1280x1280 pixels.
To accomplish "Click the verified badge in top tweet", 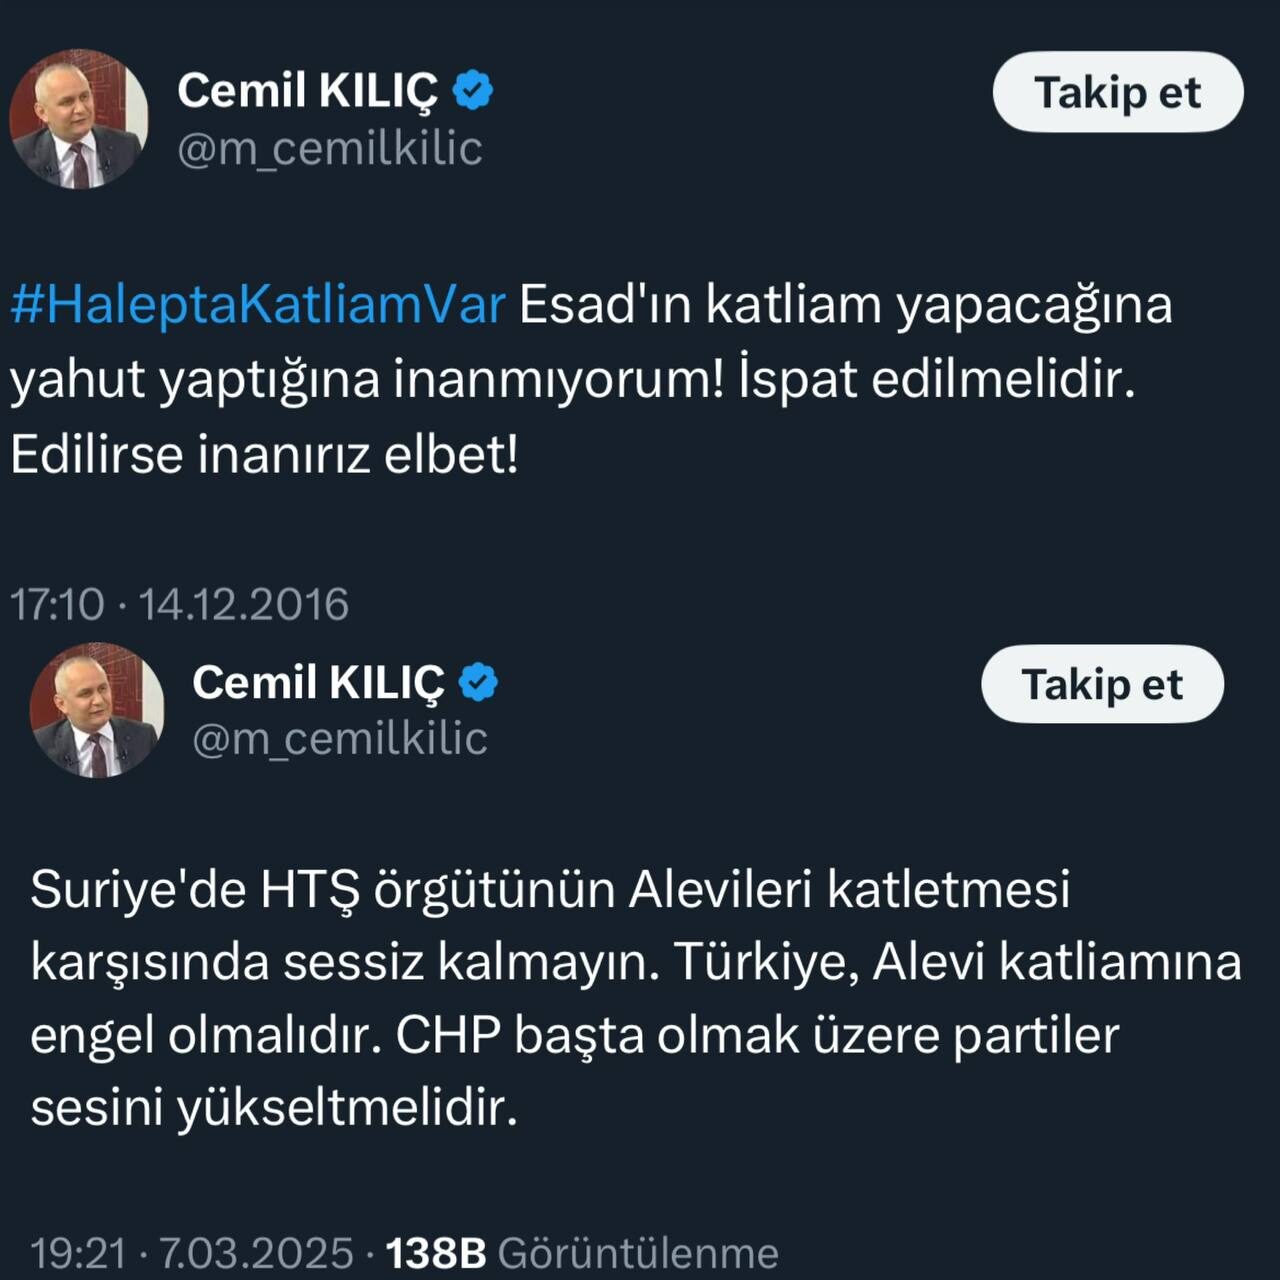I will click(472, 90).
